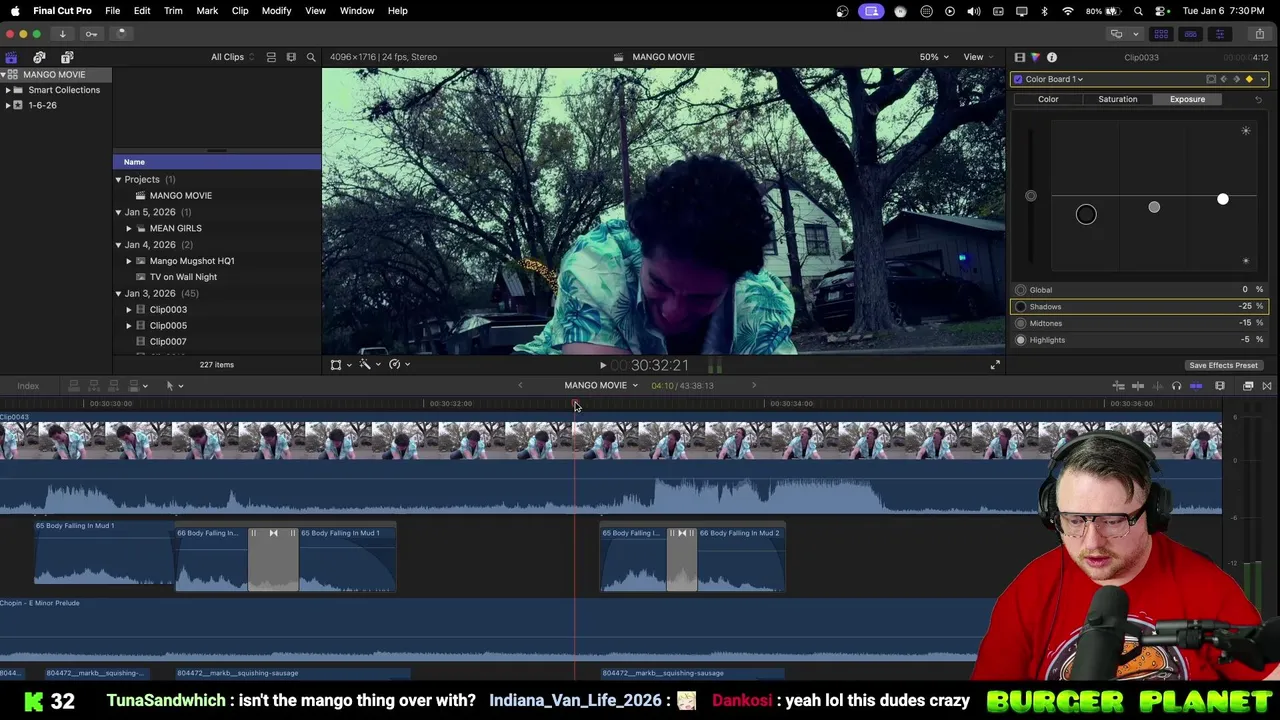Open the Color inspector triangle icon
Image resolution: width=1280 pixels, height=720 pixels.
pyautogui.click(x=1035, y=57)
